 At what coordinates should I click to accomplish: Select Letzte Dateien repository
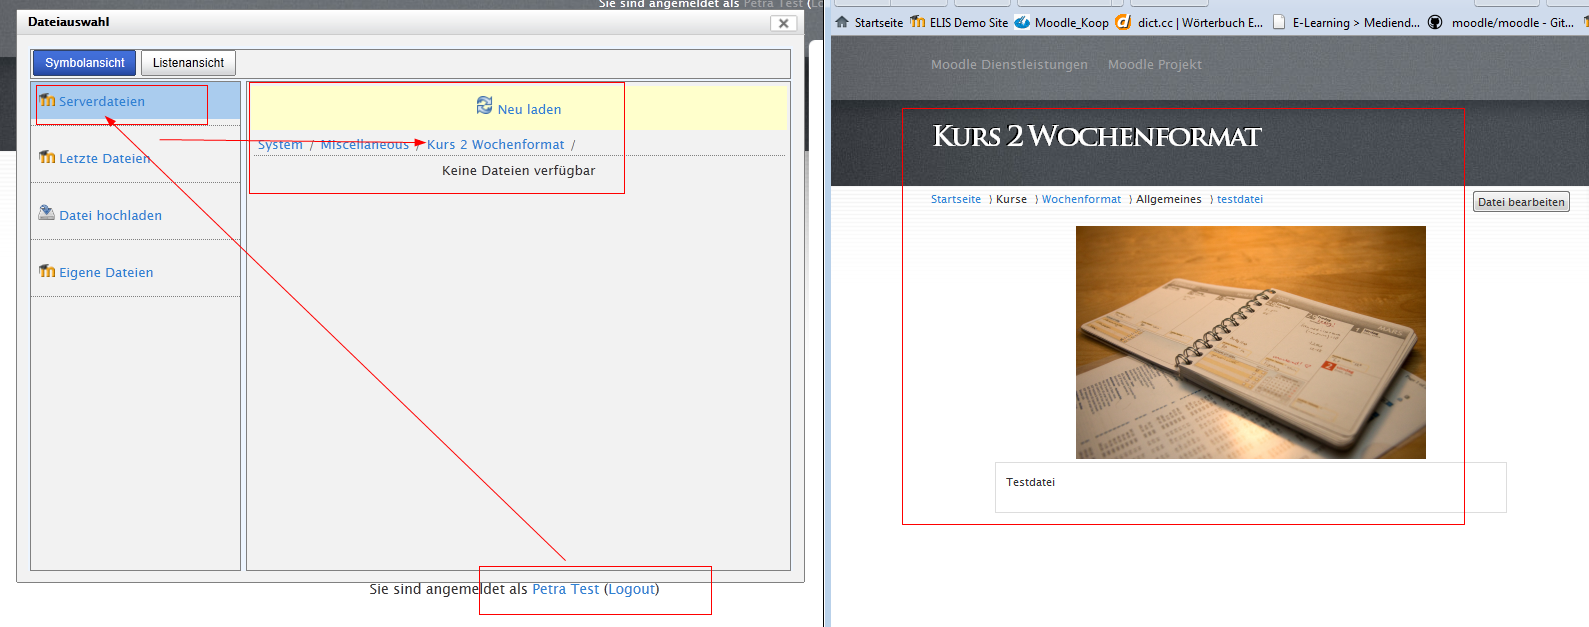[x=105, y=159]
